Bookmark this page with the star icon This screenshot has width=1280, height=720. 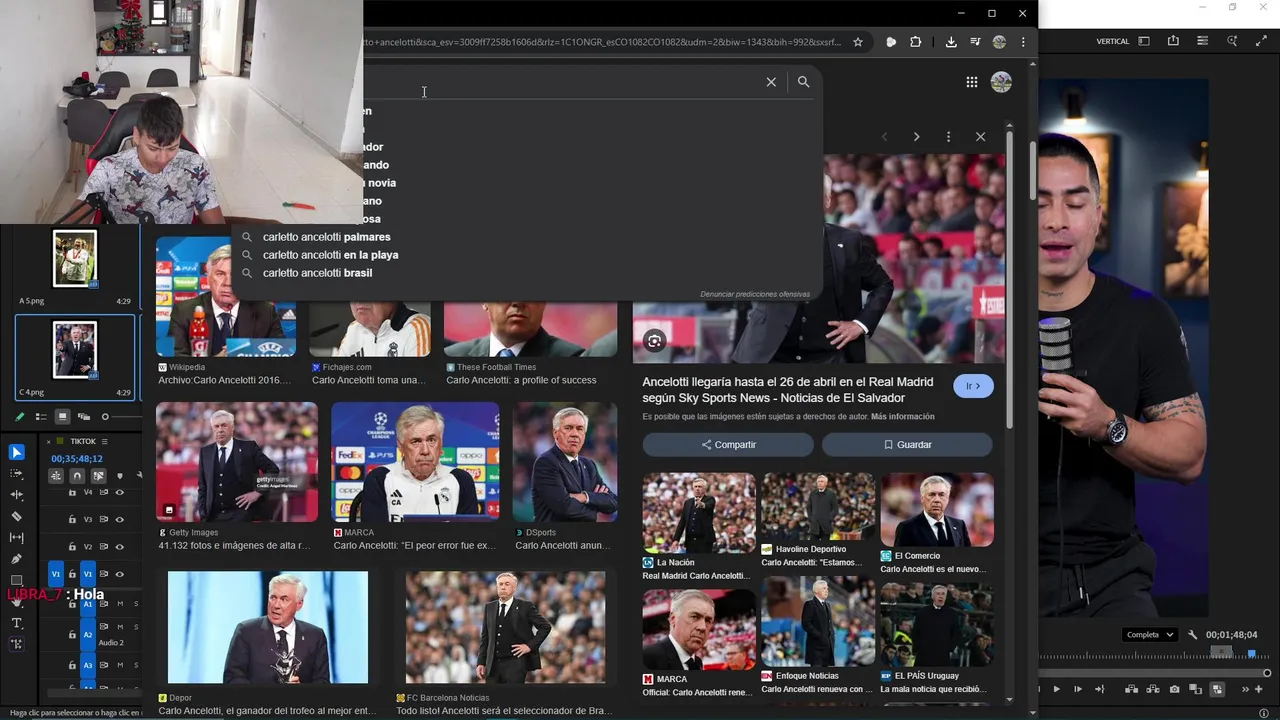[857, 42]
